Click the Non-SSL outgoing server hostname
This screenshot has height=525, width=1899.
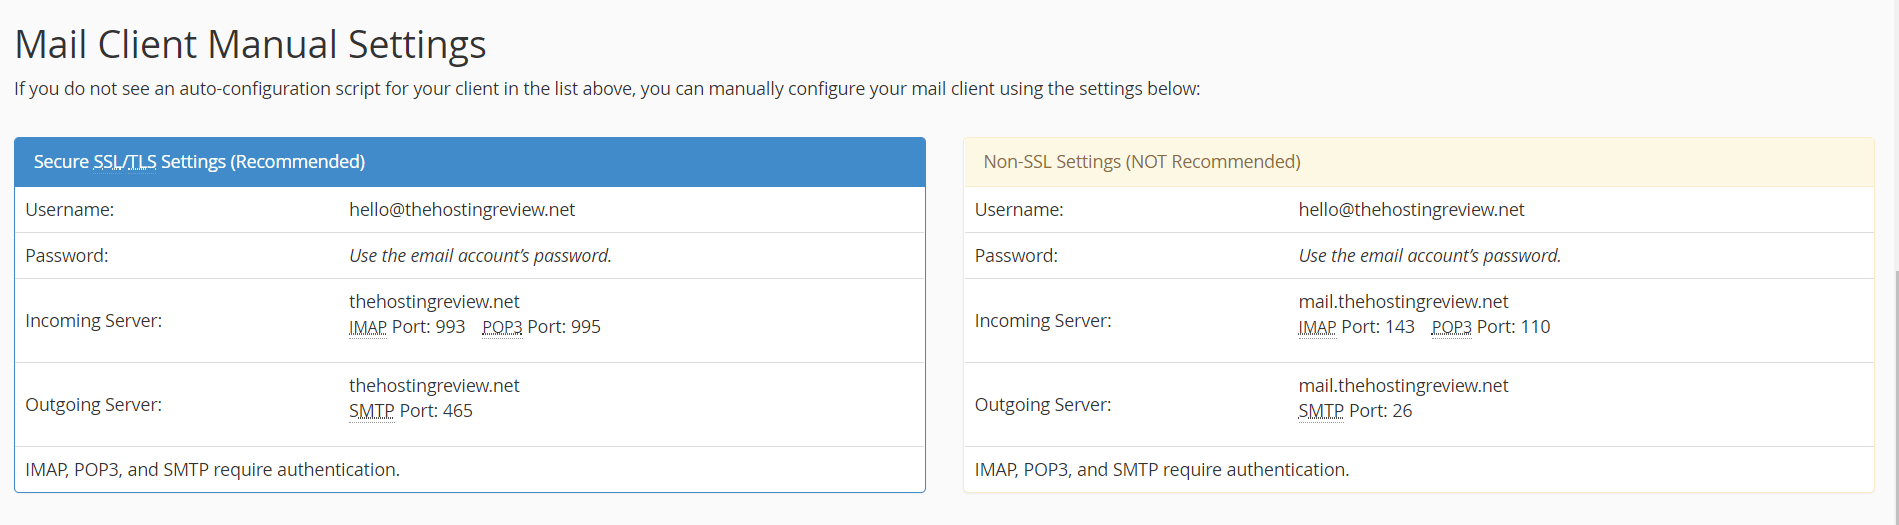point(1403,386)
